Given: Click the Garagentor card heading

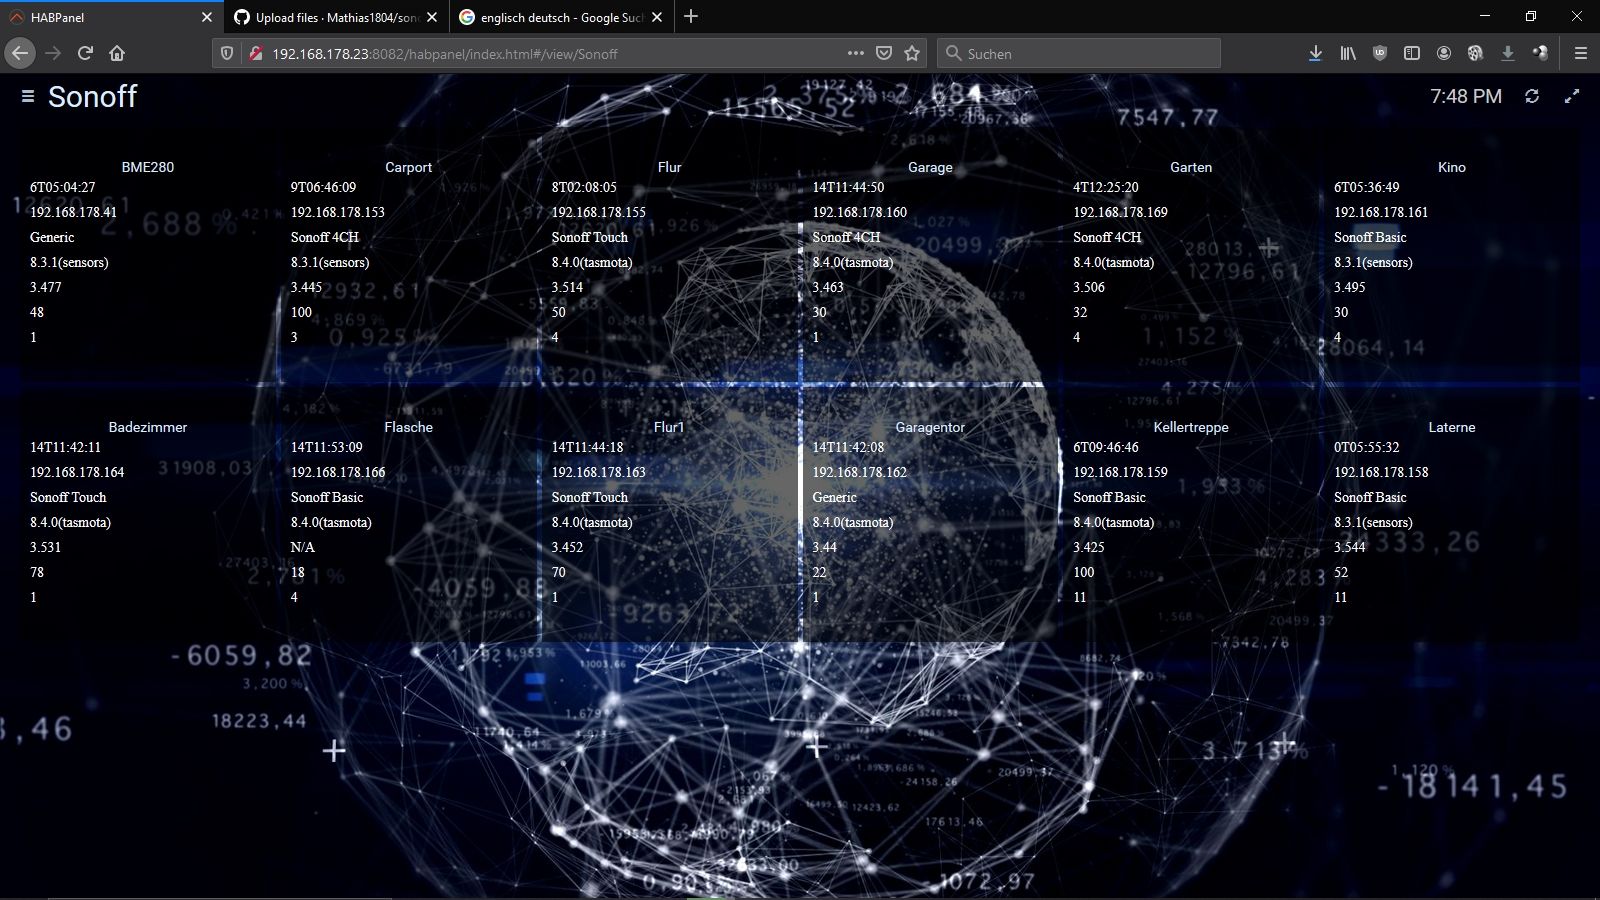Looking at the screenshot, I should 930,427.
